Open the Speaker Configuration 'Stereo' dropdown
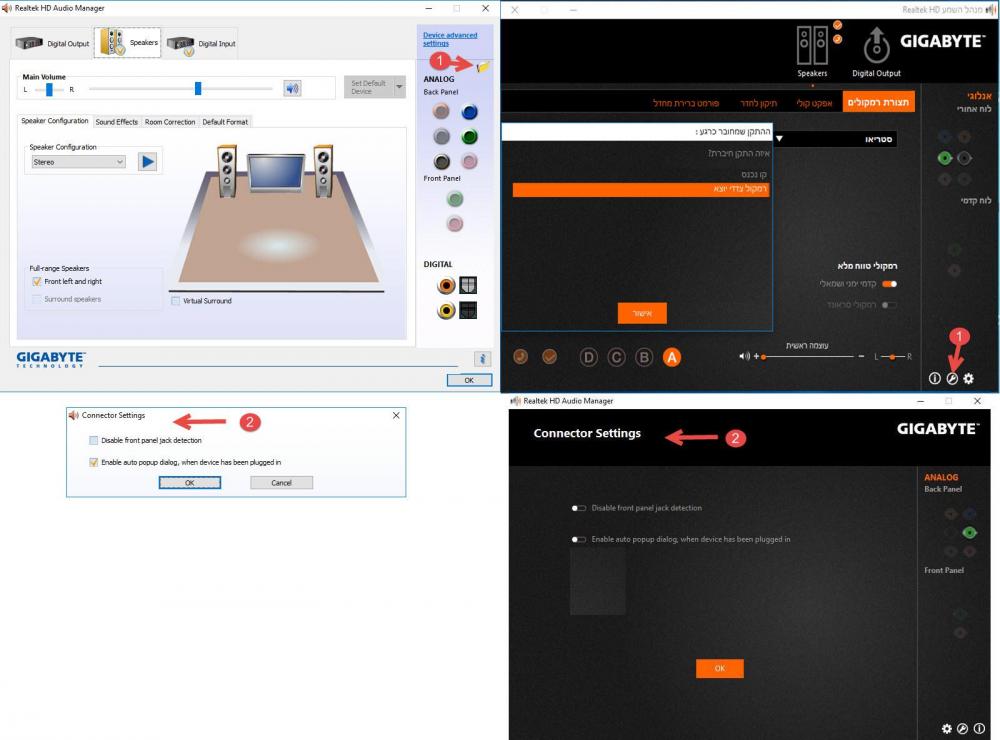Viewport: 1000px width, 740px height. (78, 162)
